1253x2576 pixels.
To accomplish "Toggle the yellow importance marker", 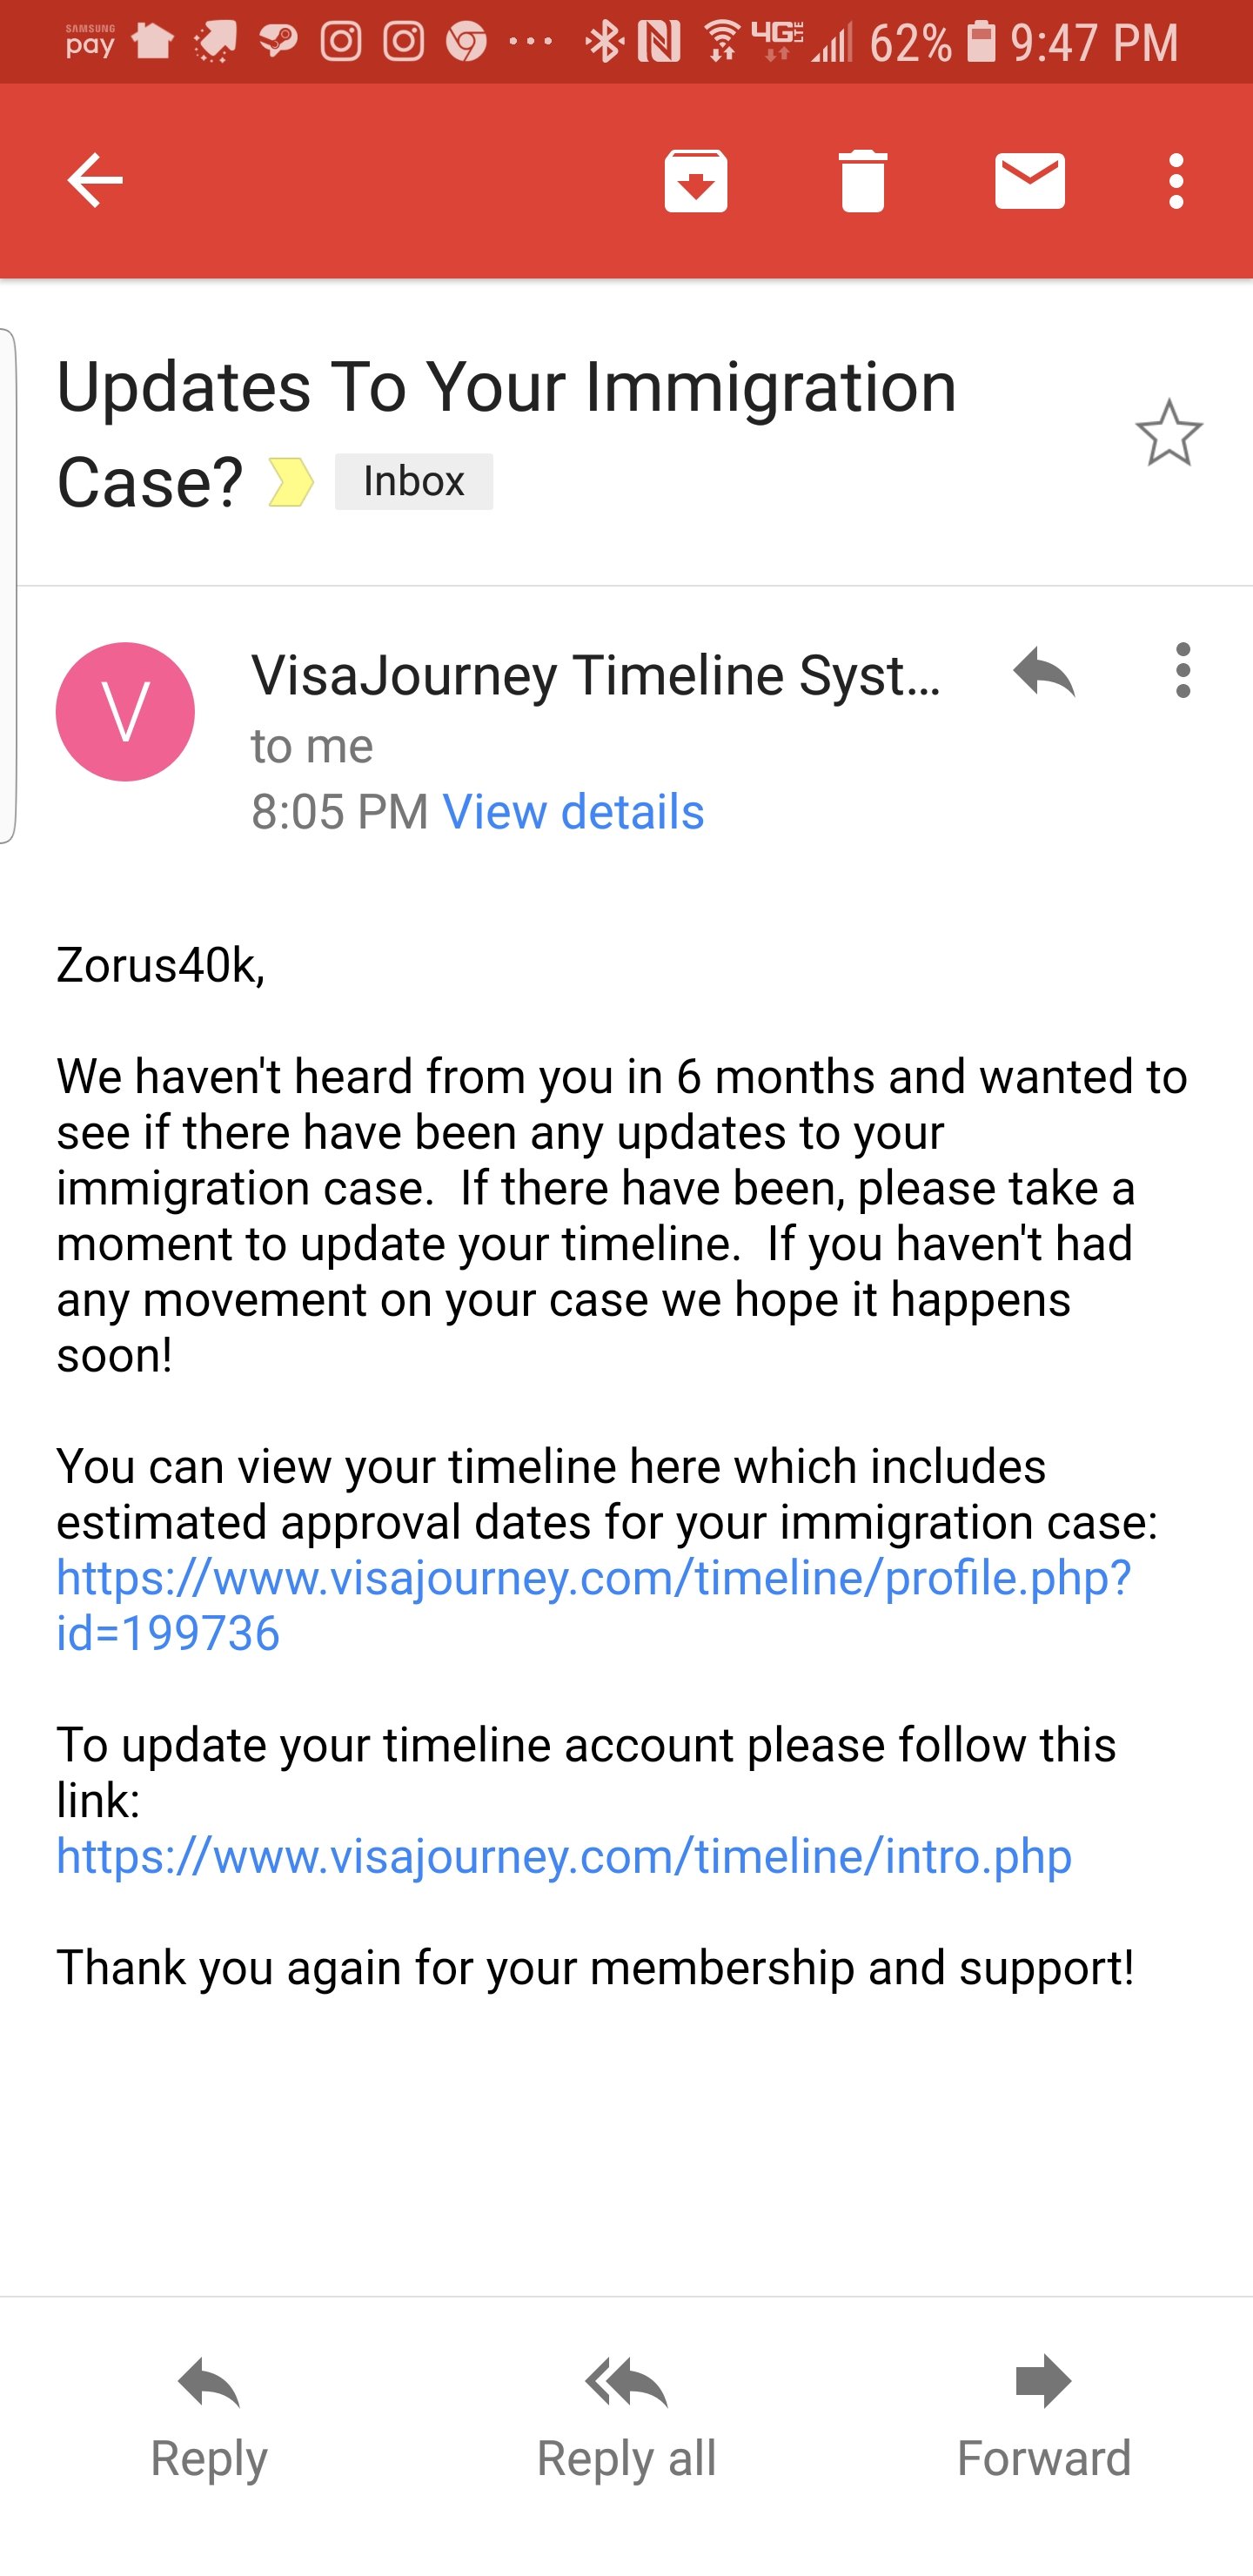I will [291, 482].
